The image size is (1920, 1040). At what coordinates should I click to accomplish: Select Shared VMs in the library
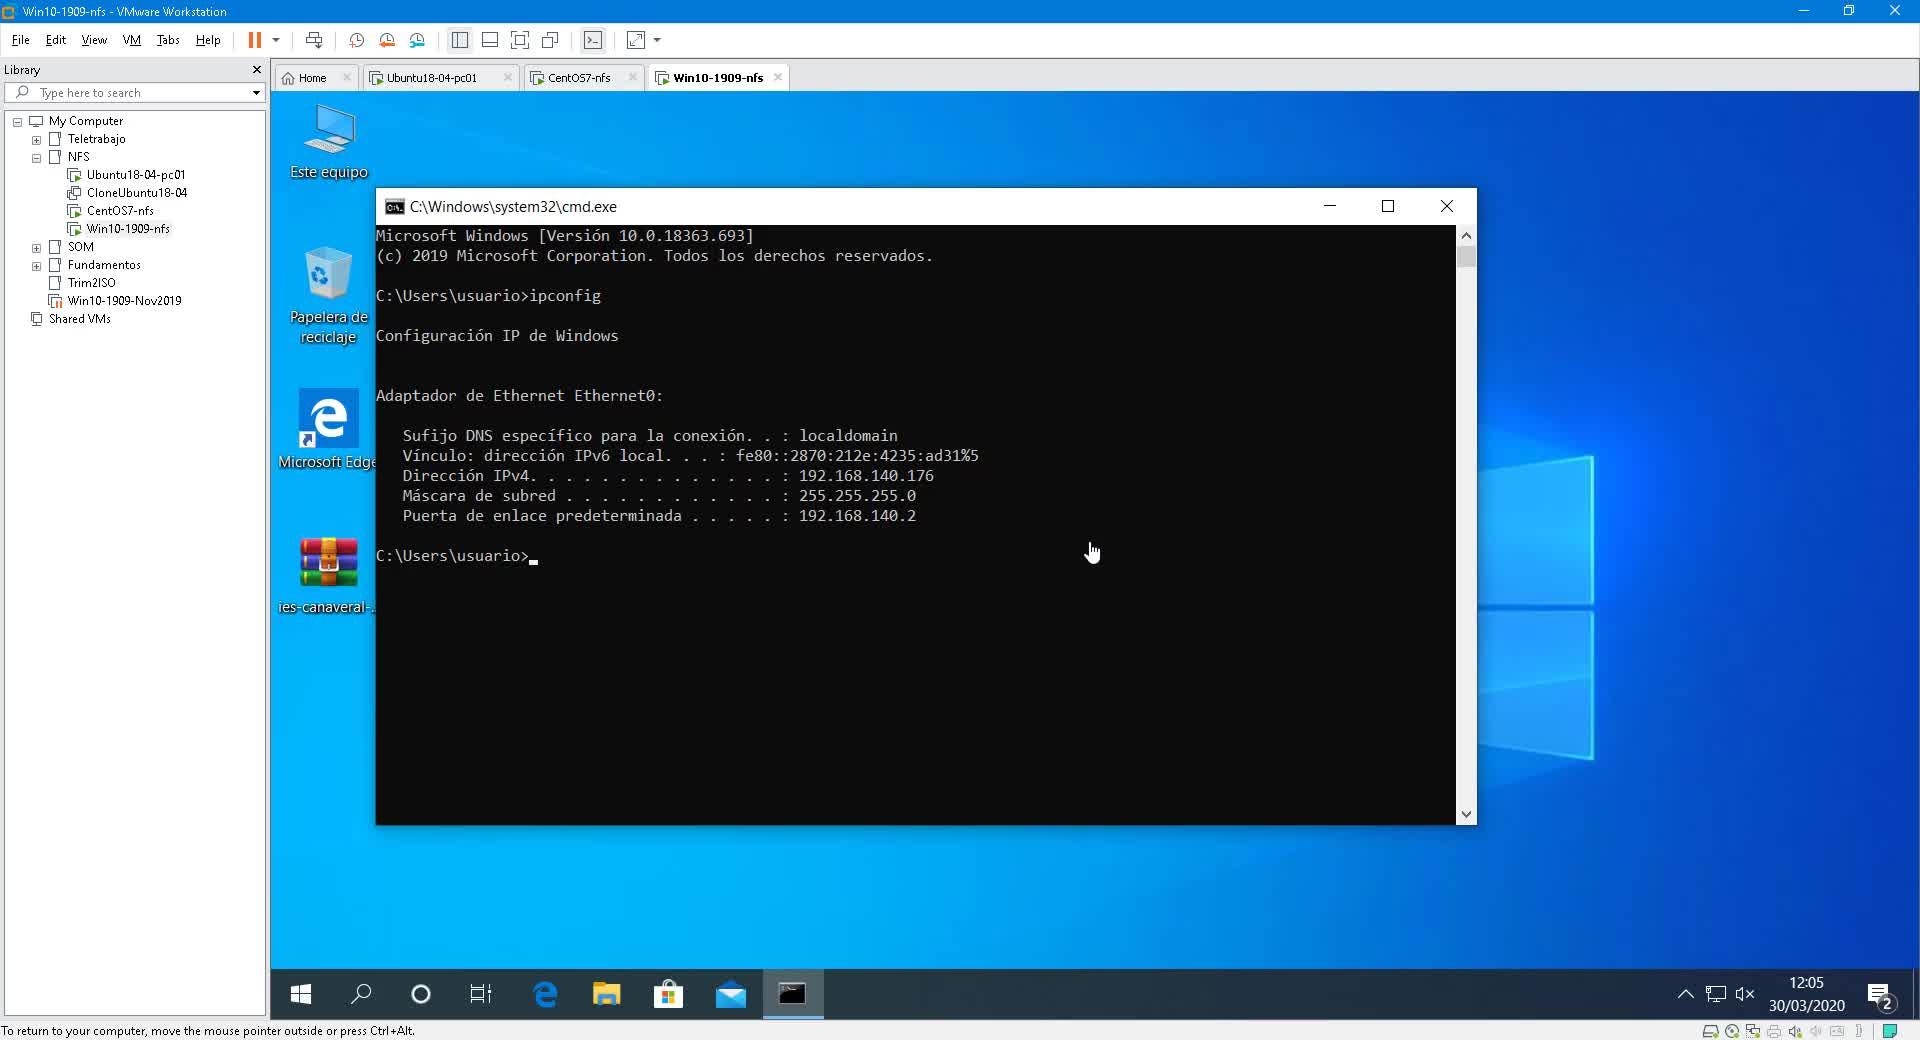click(x=79, y=319)
